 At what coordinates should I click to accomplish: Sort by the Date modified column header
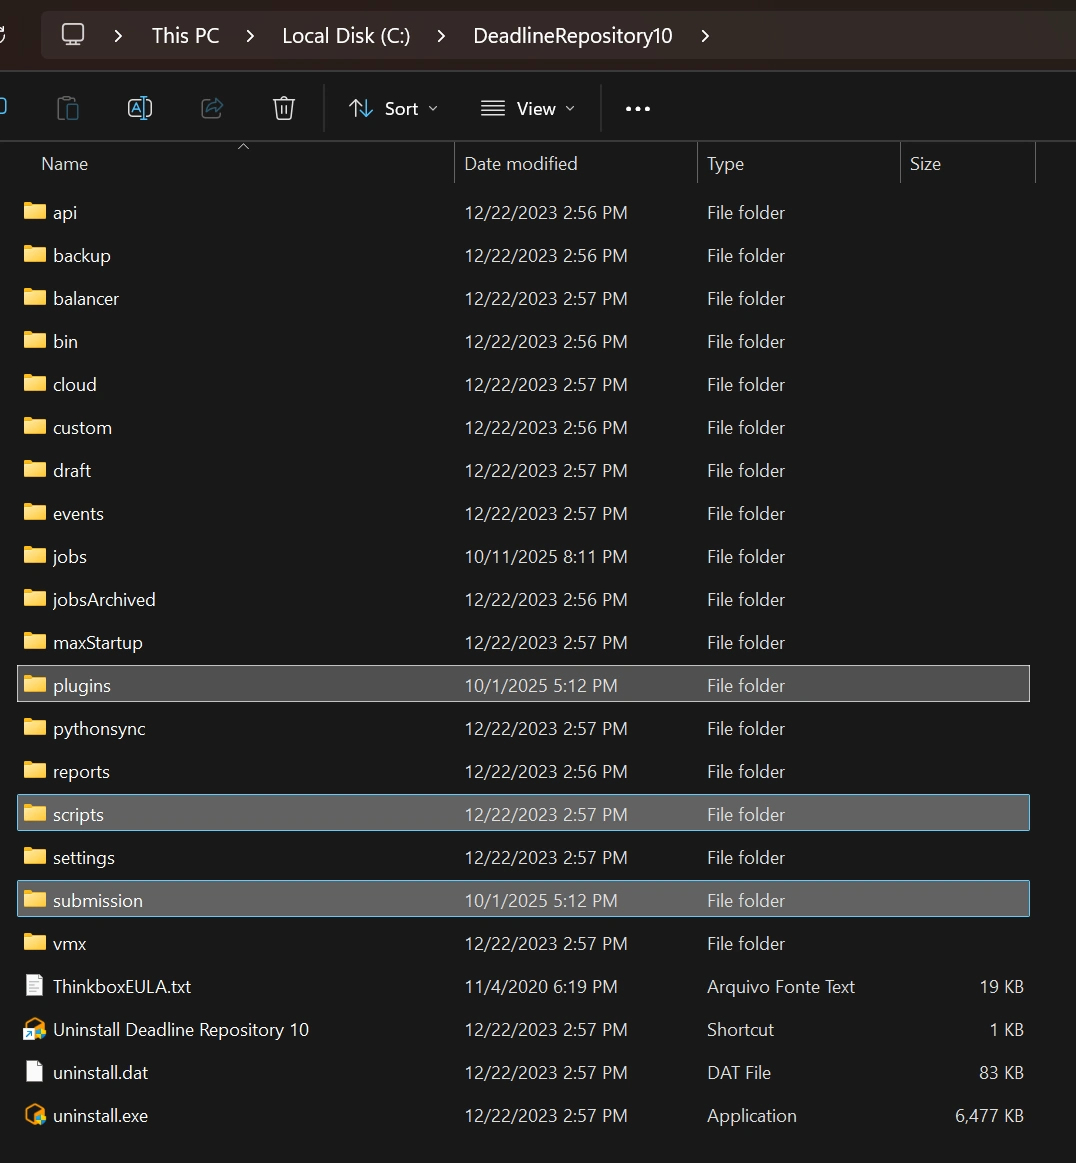521,164
